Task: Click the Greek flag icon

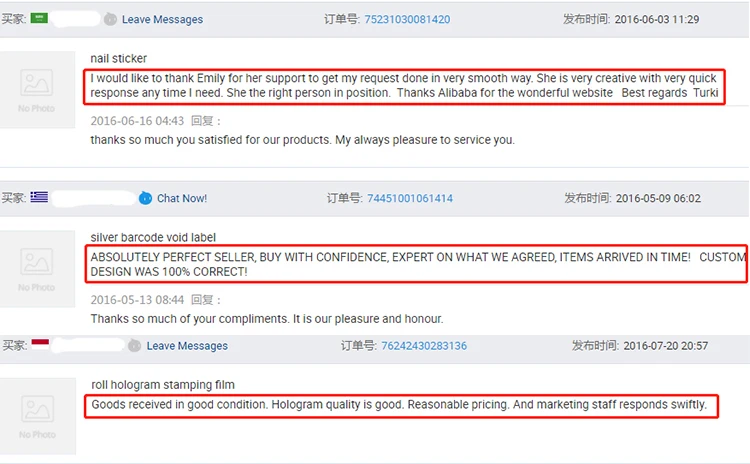Action: [x=40, y=197]
